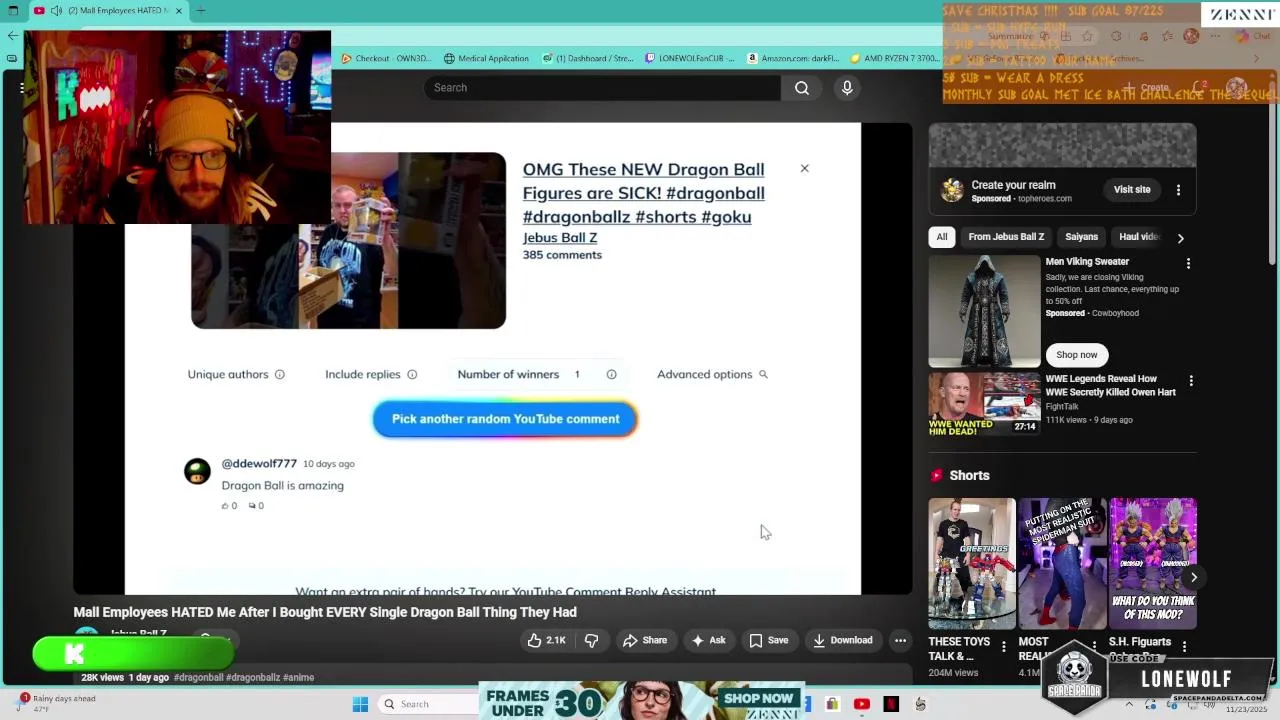The width and height of the screenshot is (1280, 720).
Task: Open WWE Legends Owen Hart video thumbnail
Action: [x=984, y=403]
